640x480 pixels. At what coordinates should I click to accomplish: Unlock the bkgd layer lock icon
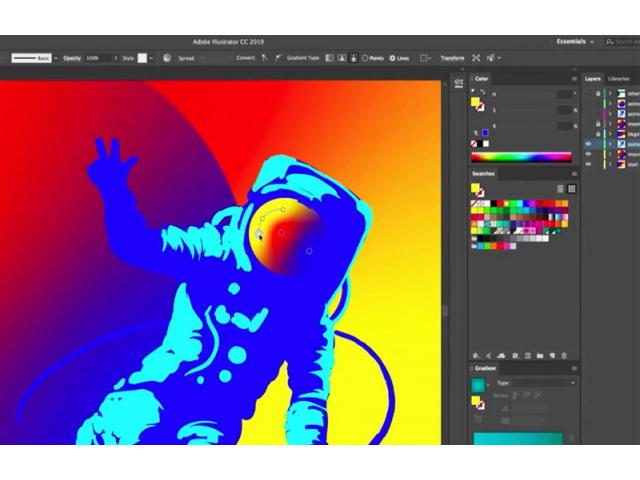(598, 134)
